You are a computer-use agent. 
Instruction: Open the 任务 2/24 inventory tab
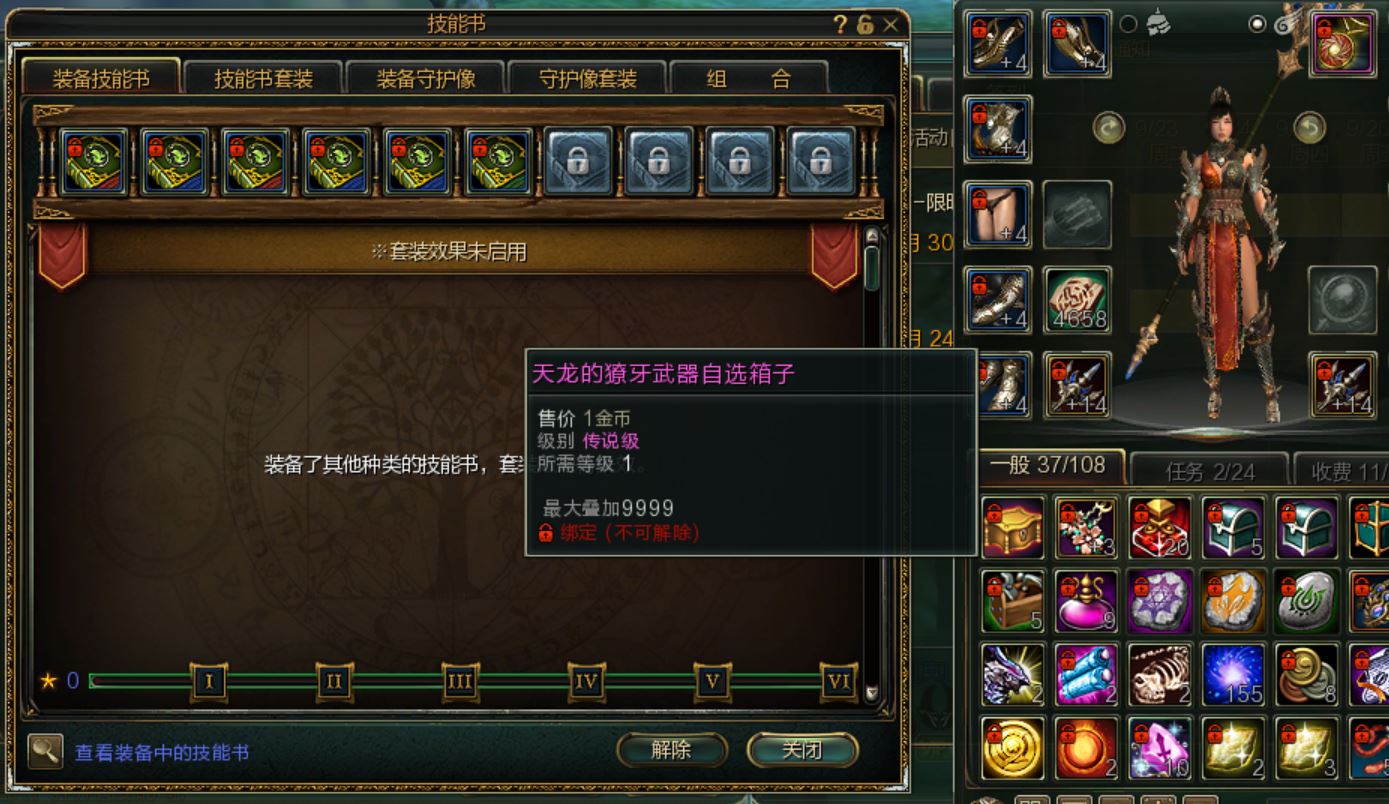pyautogui.click(x=1210, y=470)
